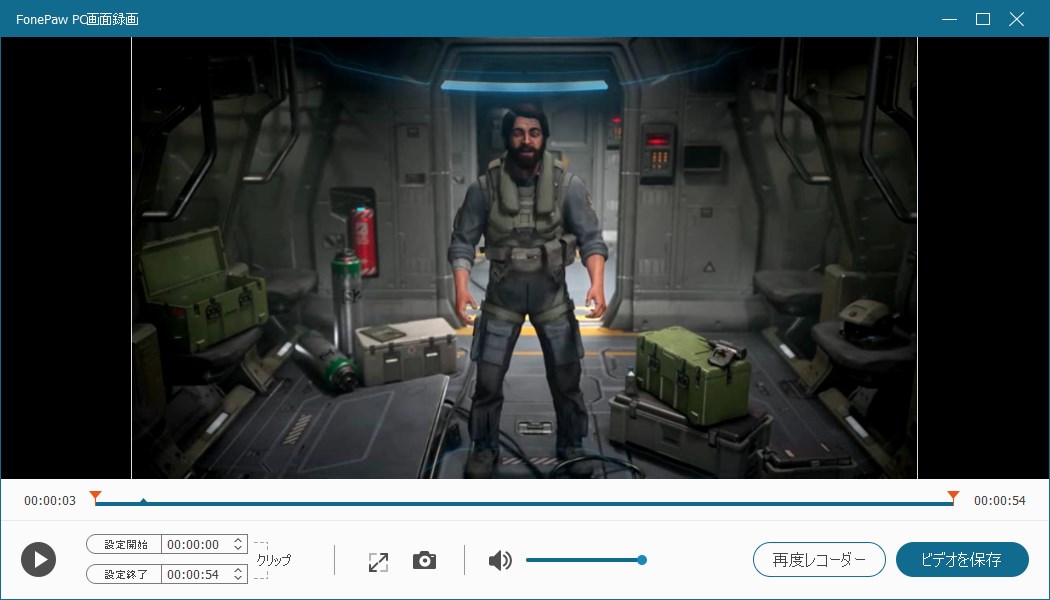Focus the end time field 00:00:54

(193, 575)
